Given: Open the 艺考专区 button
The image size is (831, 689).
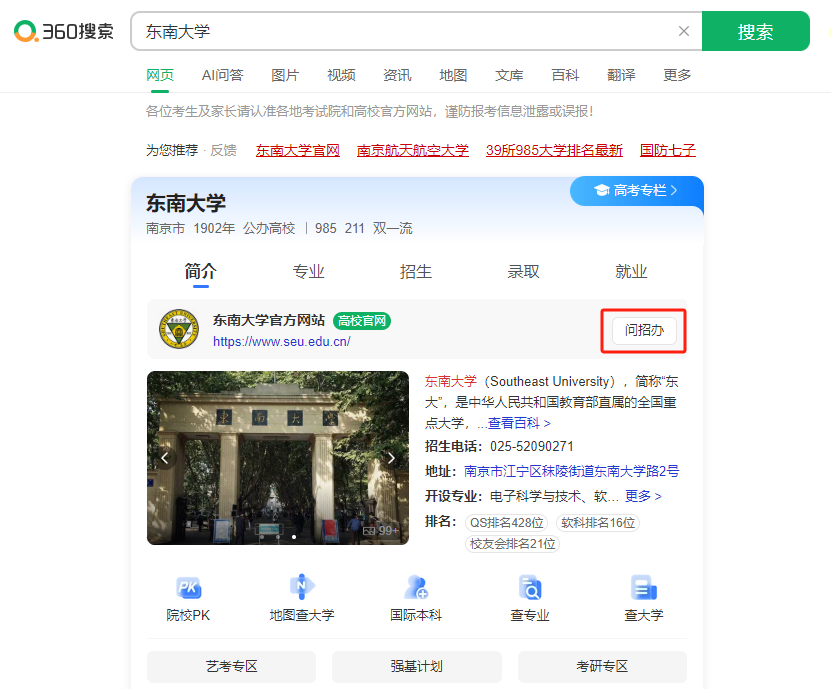Looking at the screenshot, I should tap(232, 666).
